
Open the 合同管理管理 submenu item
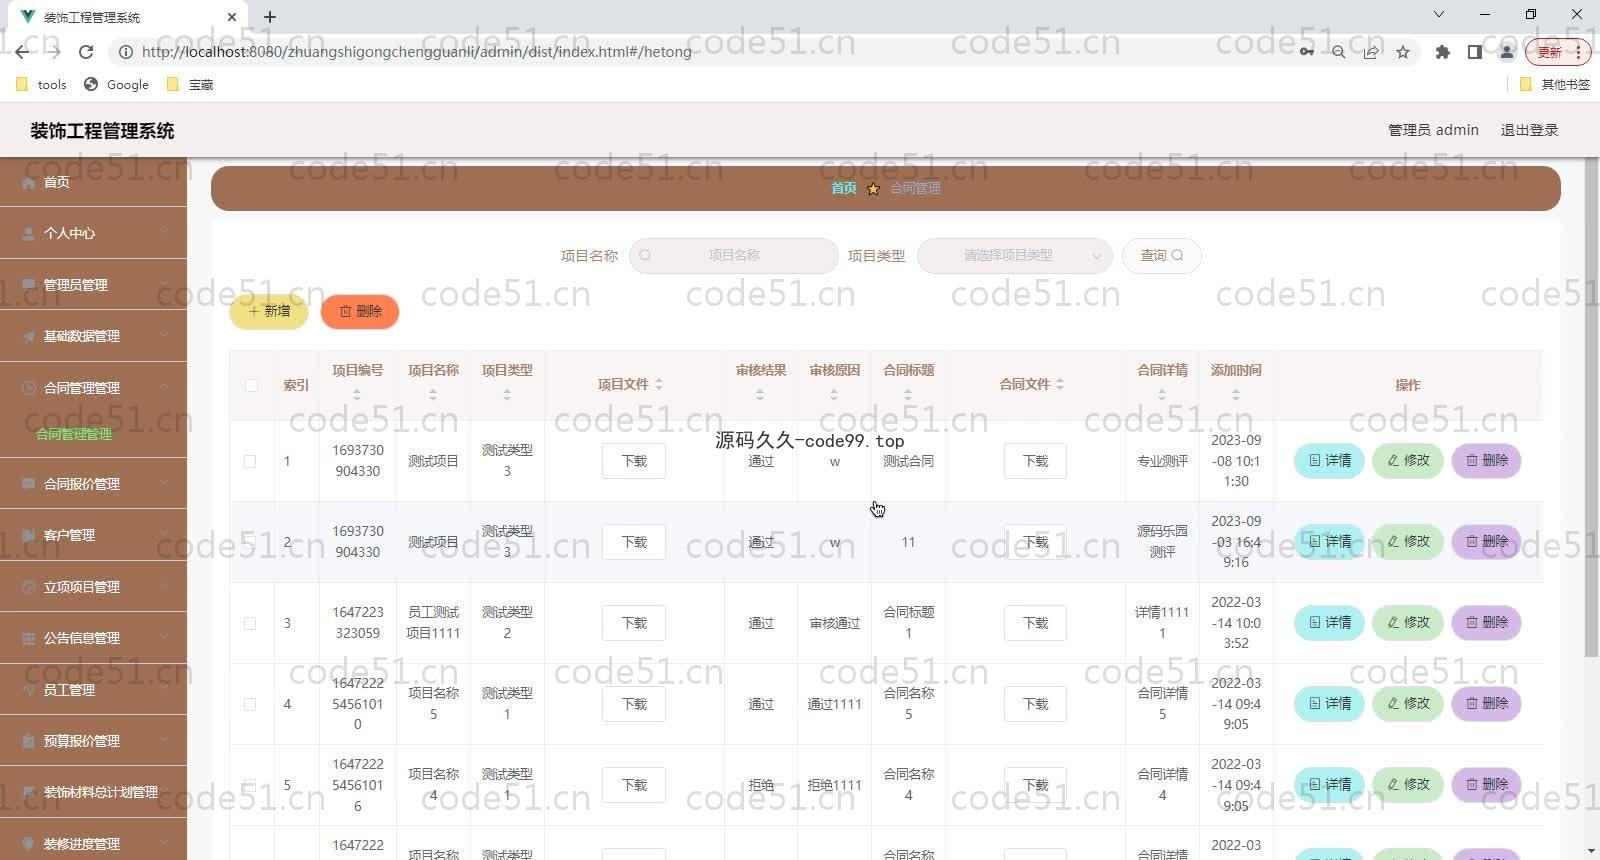click(x=74, y=434)
